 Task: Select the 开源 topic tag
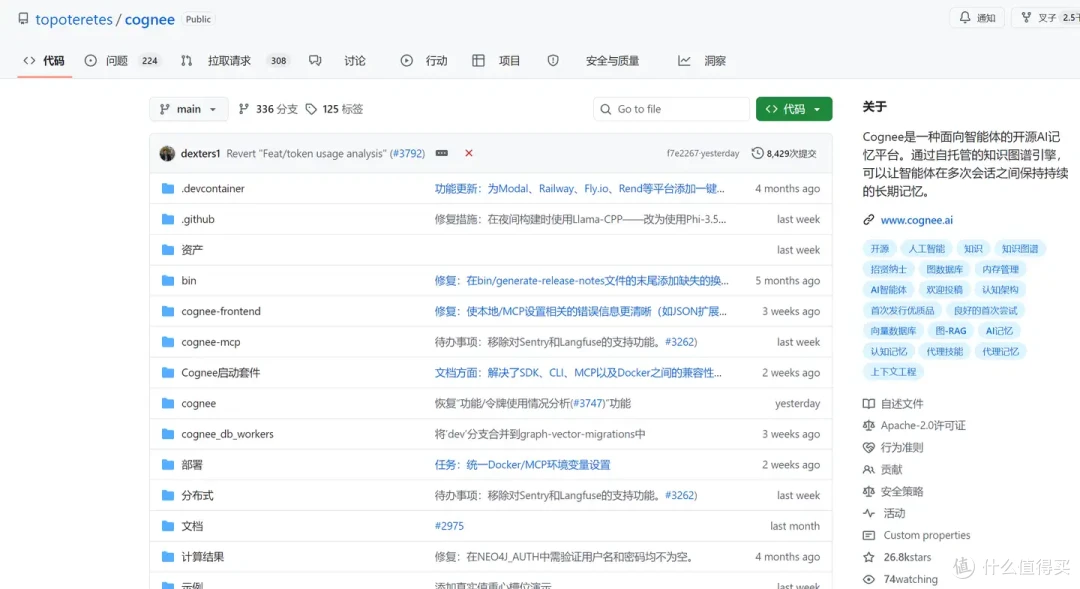(880, 249)
